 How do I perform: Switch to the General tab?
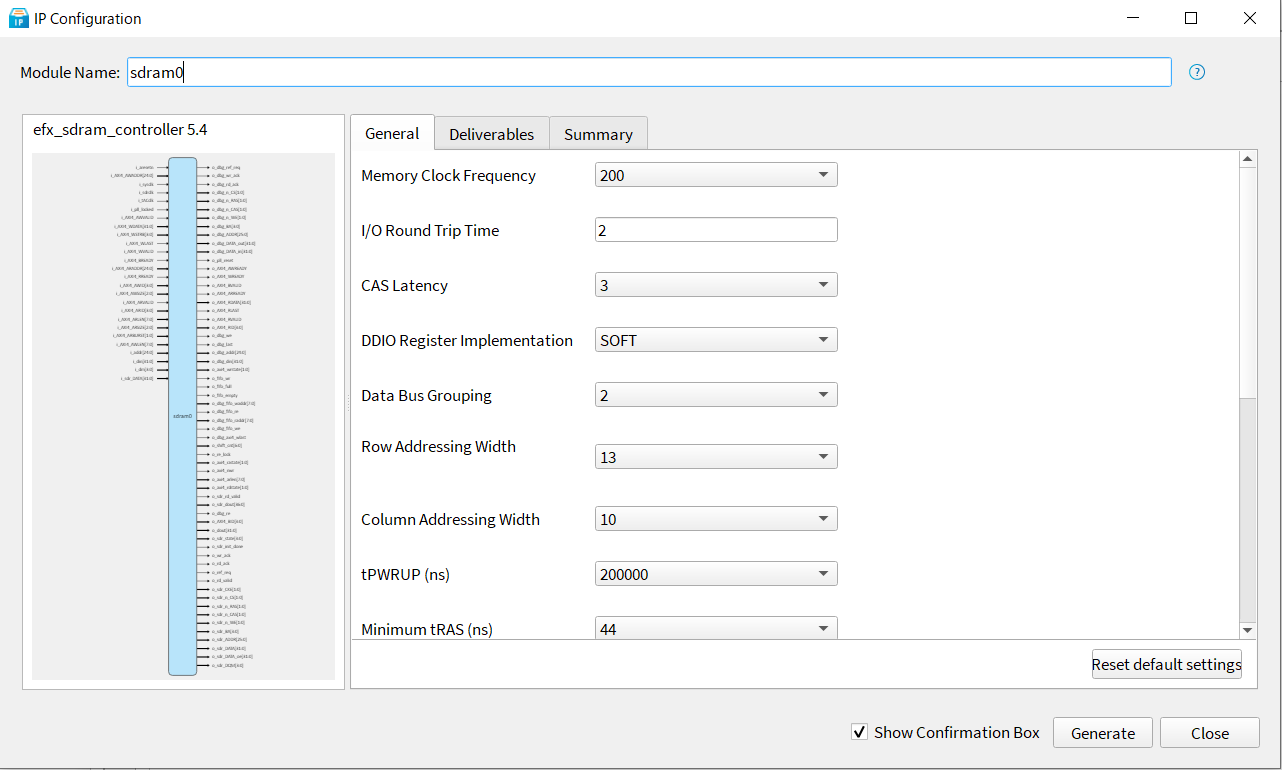point(392,133)
